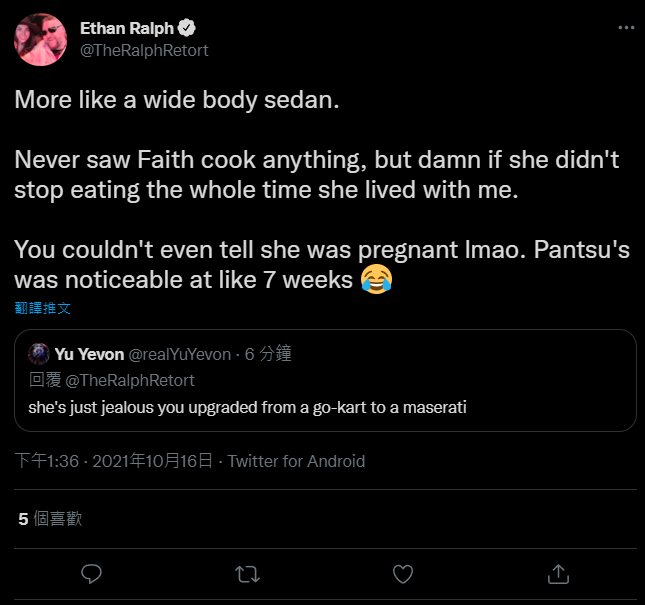
Task: Like the tweet with the heart icon
Action: (403, 574)
